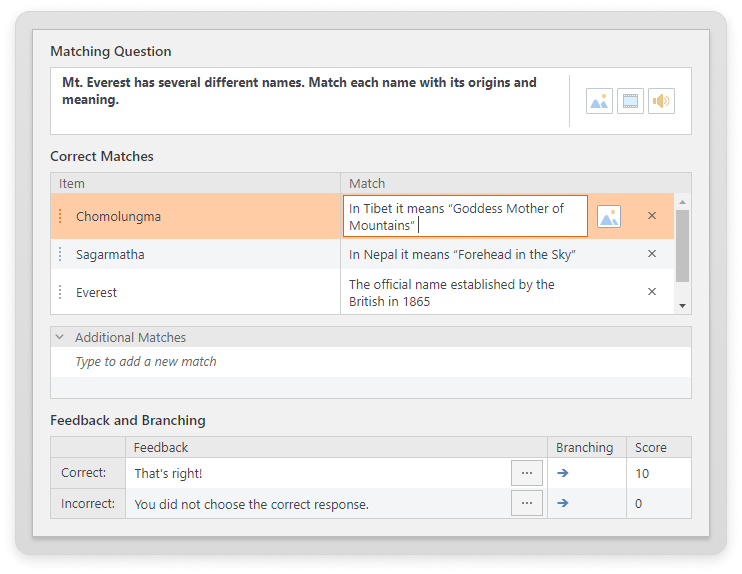Image resolution: width=742 pixels, height=574 pixels.
Task: Click the add audio speaker icon
Action: [x=661, y=101]
